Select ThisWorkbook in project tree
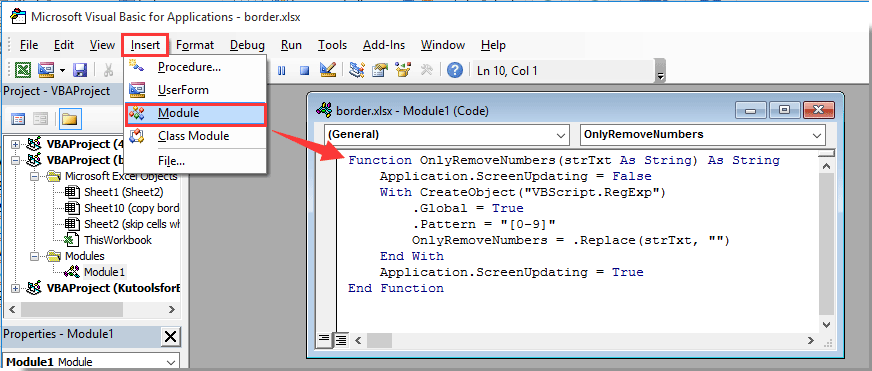This screenshot has width=872, height=371. pyautogui.click(x=118, y=240)
